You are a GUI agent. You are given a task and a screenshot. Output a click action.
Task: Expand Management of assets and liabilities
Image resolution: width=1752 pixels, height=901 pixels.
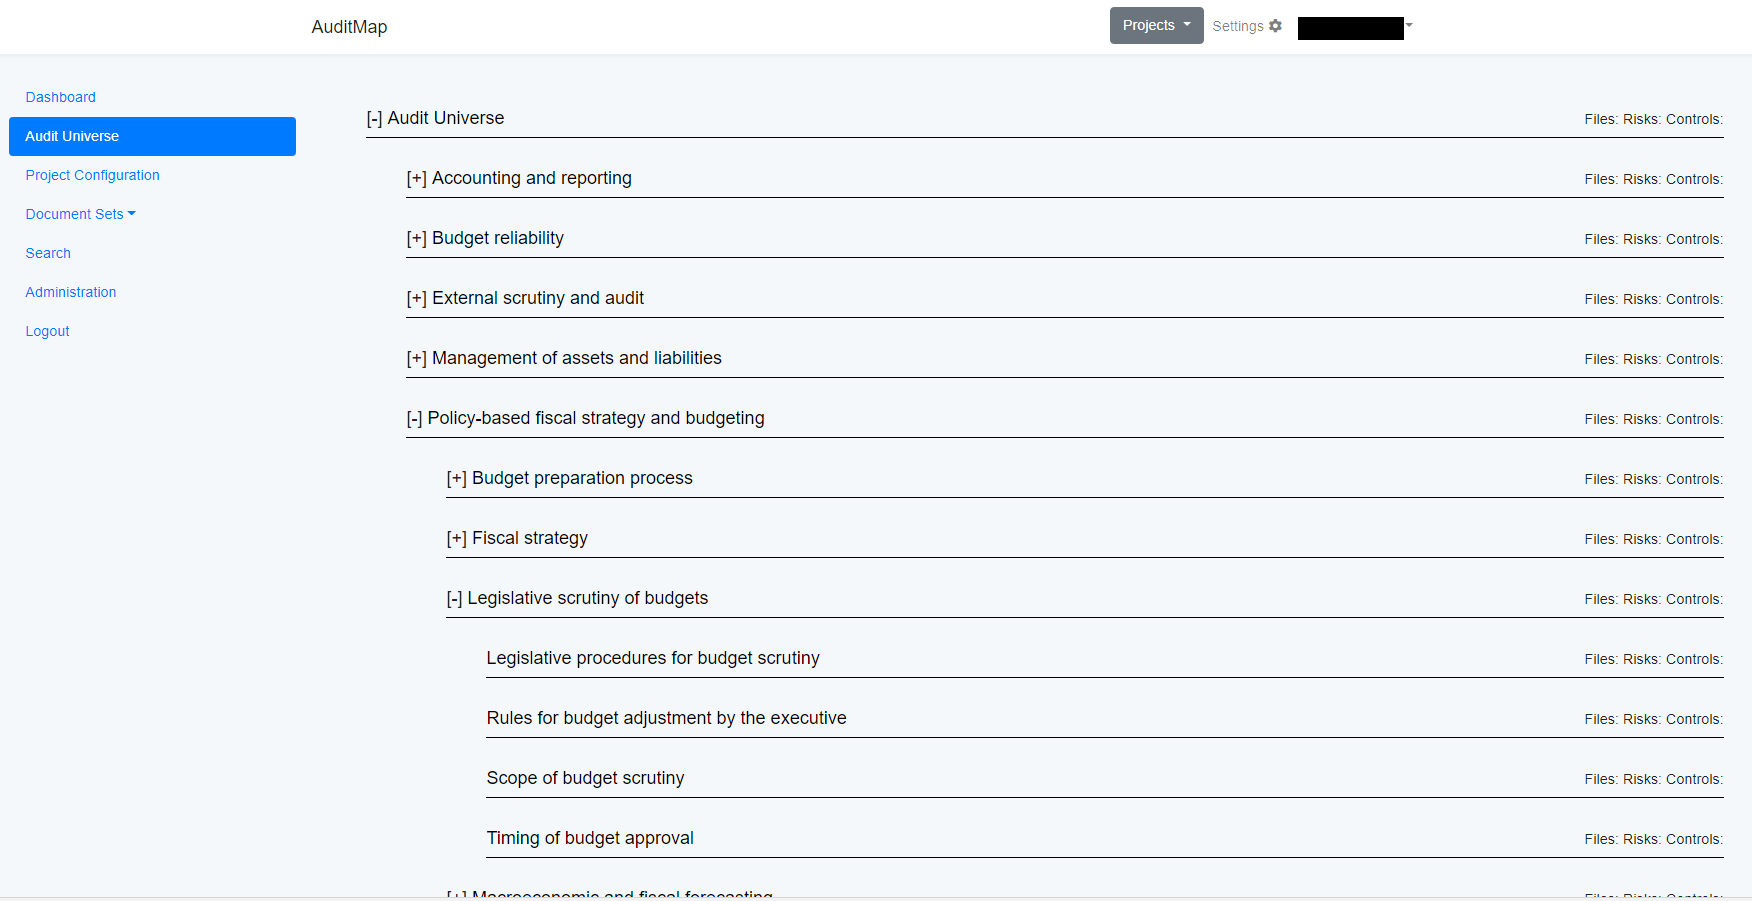tap(416, 359)
